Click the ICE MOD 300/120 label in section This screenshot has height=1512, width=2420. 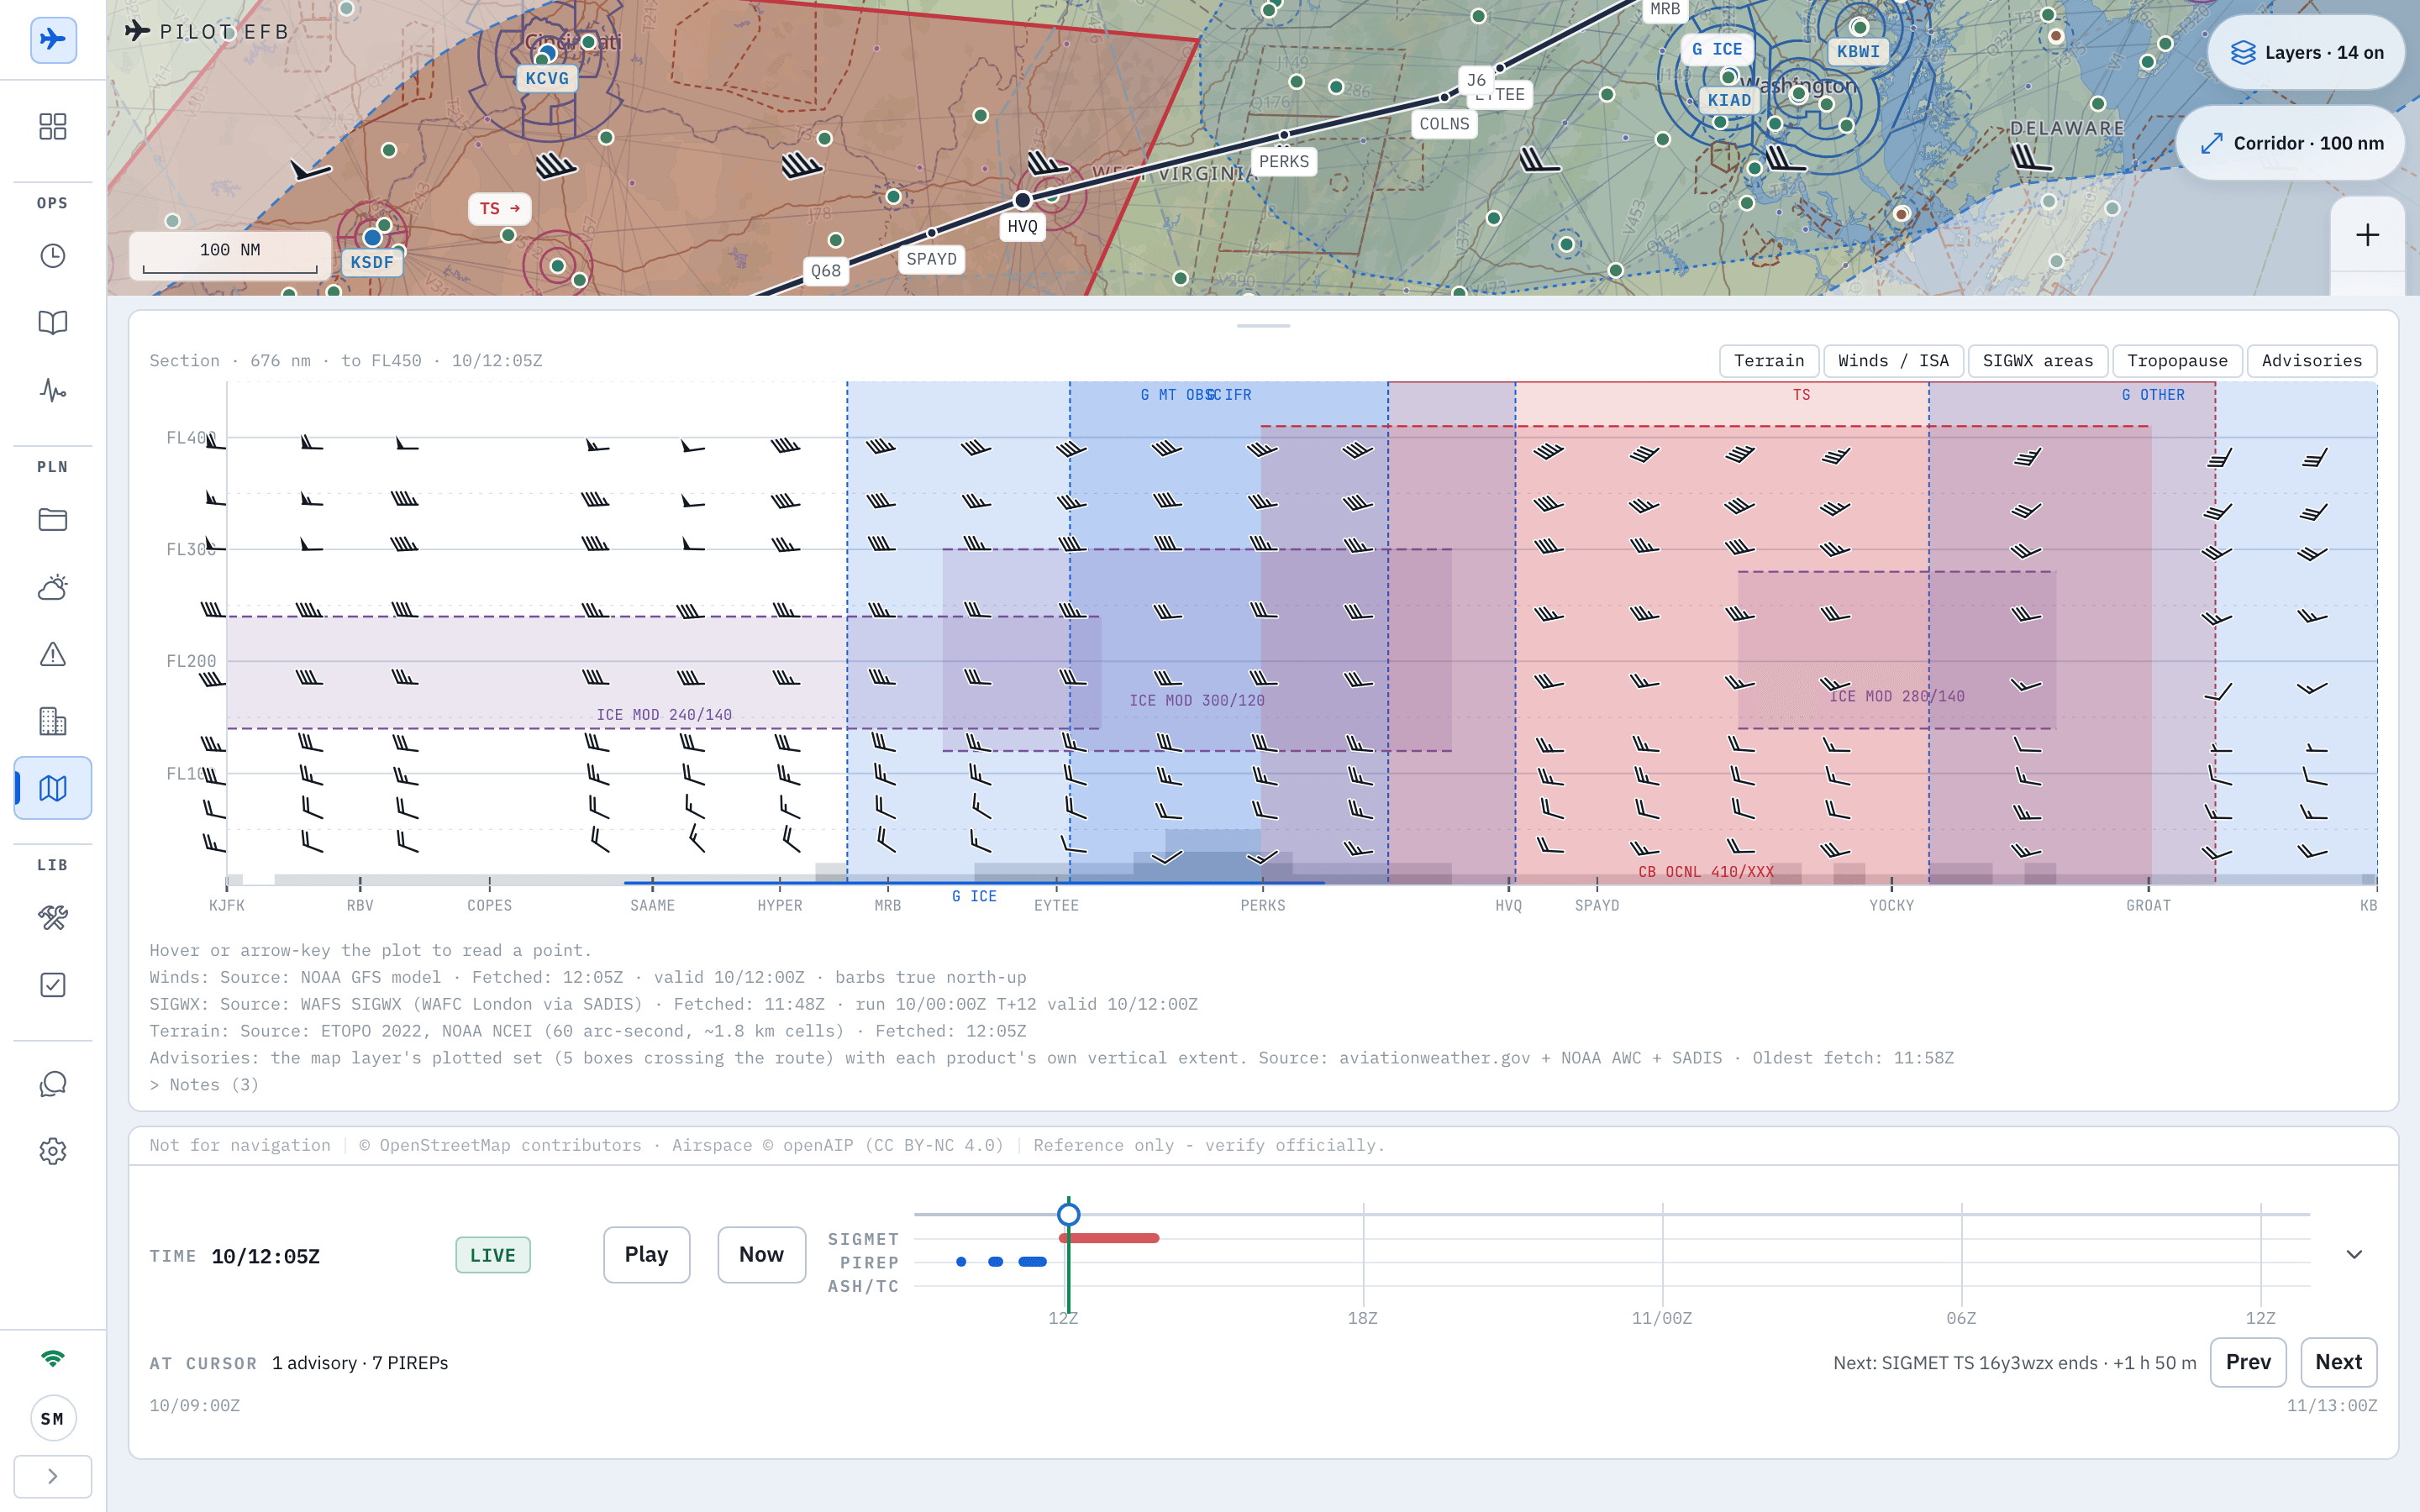point(1197,701)
